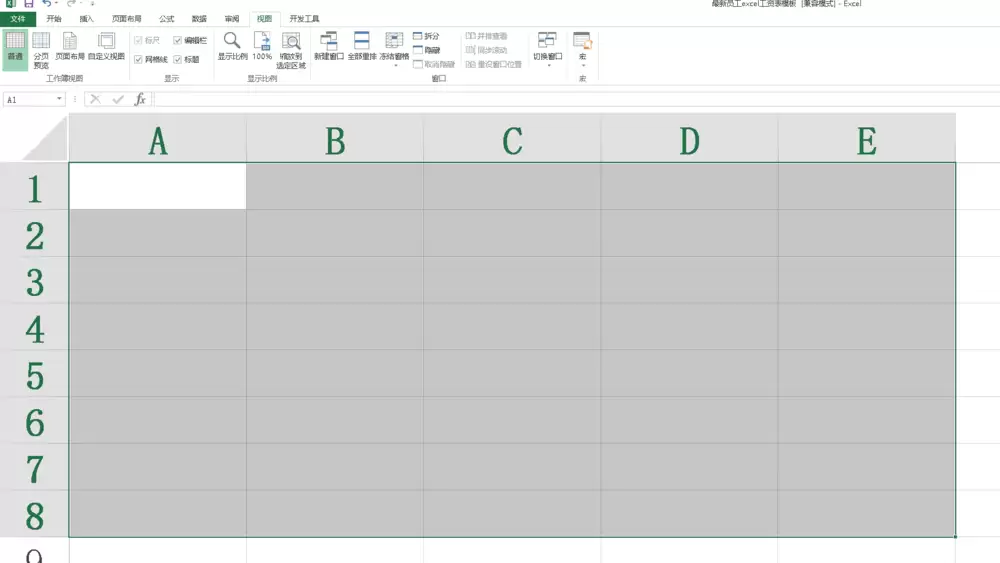Viewport: 1000px width, 563px height.
Task: Select column E header
Action: [x=867, y=138]
